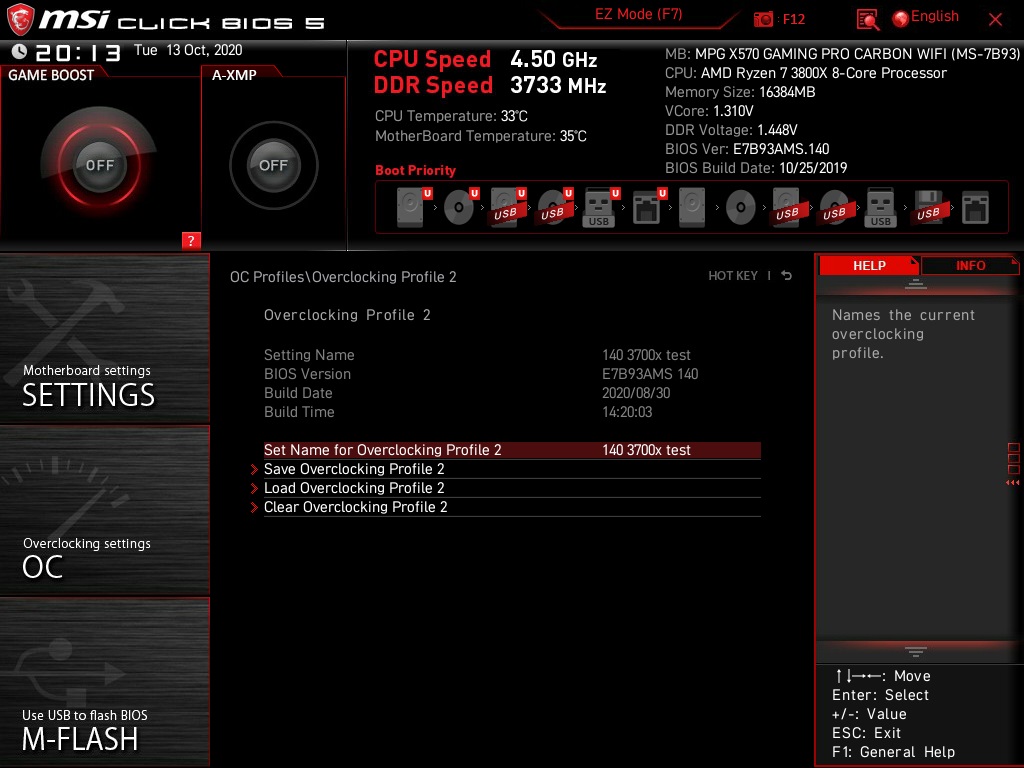Image resolution: width=1024 pixels, height=768 pixels.
Task: Open the OC overclocking settings section
Action: 104,511
